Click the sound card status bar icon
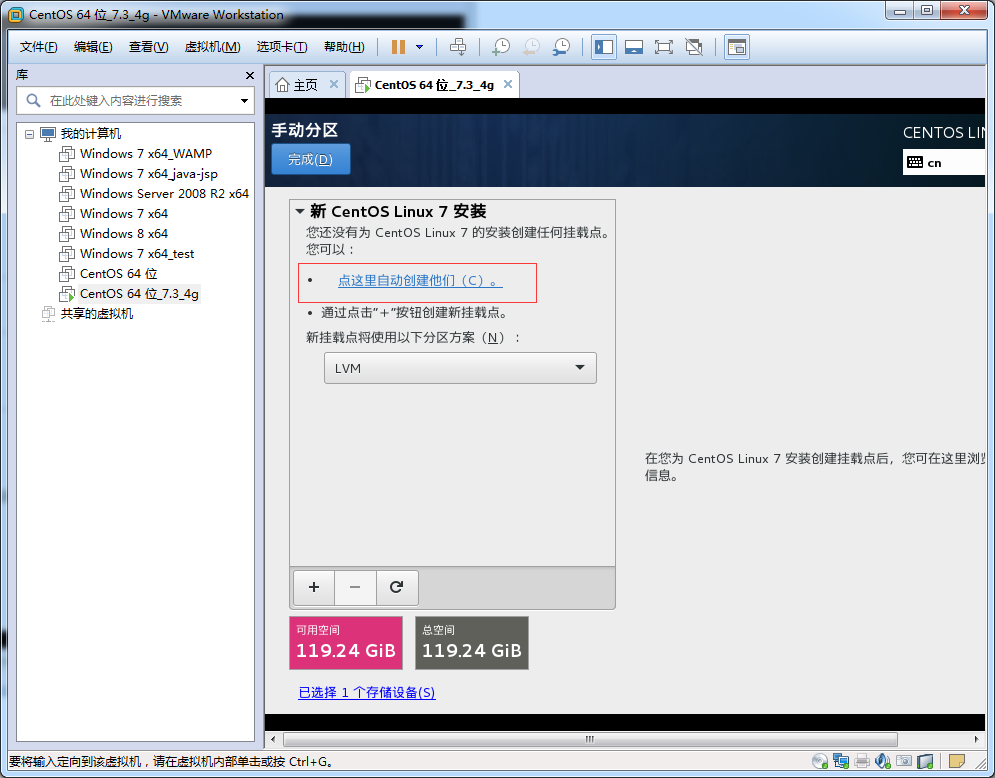Viewport: 995px width, 778px height. 883,761
